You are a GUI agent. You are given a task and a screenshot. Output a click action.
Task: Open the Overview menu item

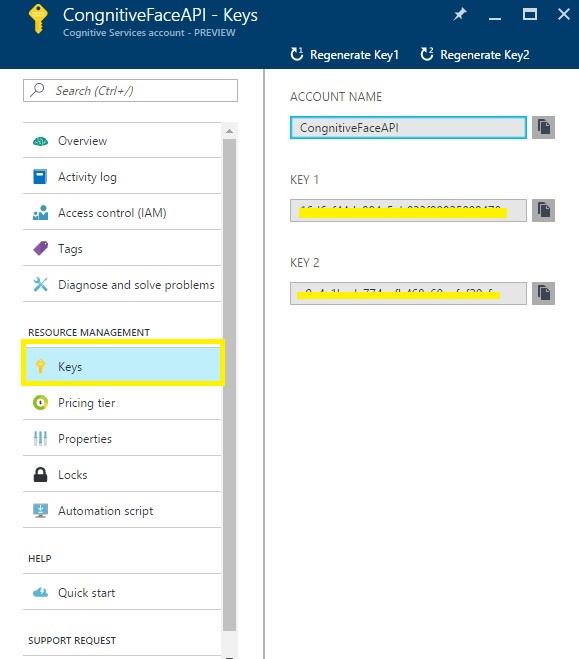click(122, 141)
